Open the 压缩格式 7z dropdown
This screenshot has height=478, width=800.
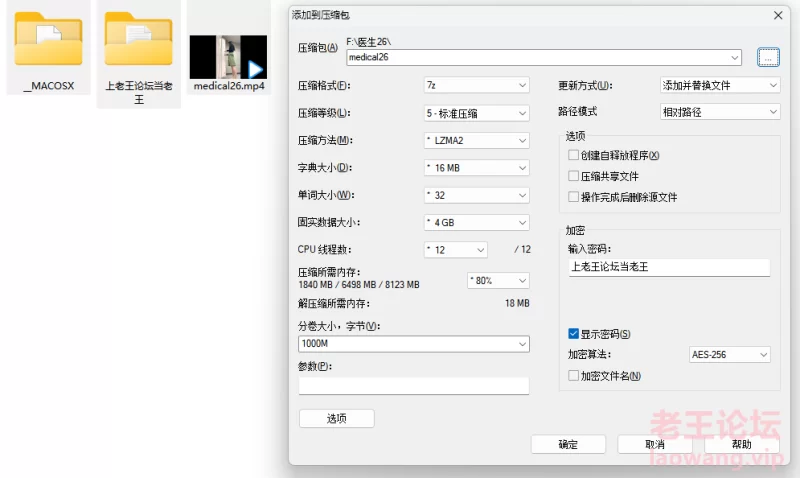pyautogui.click(x=477, y=85)
